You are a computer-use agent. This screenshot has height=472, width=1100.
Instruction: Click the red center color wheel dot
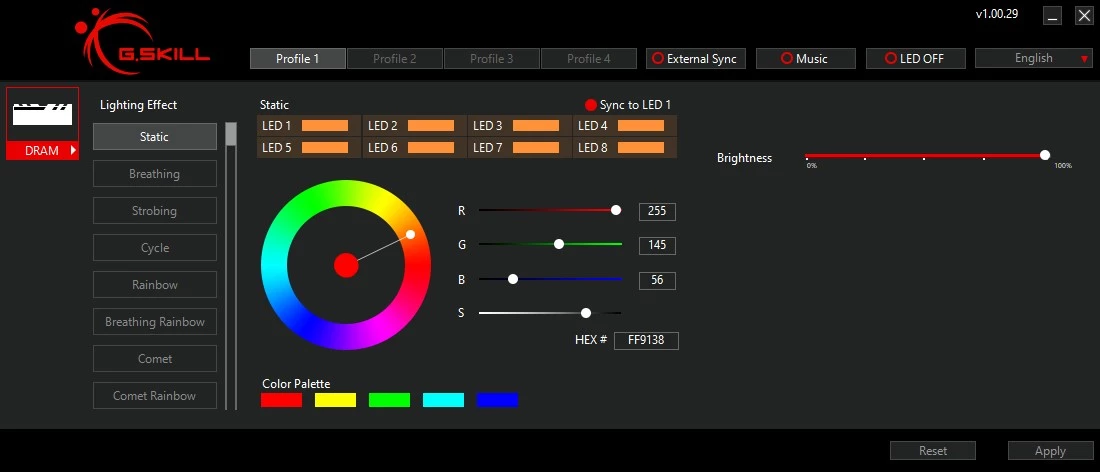(x=347, y=265)
